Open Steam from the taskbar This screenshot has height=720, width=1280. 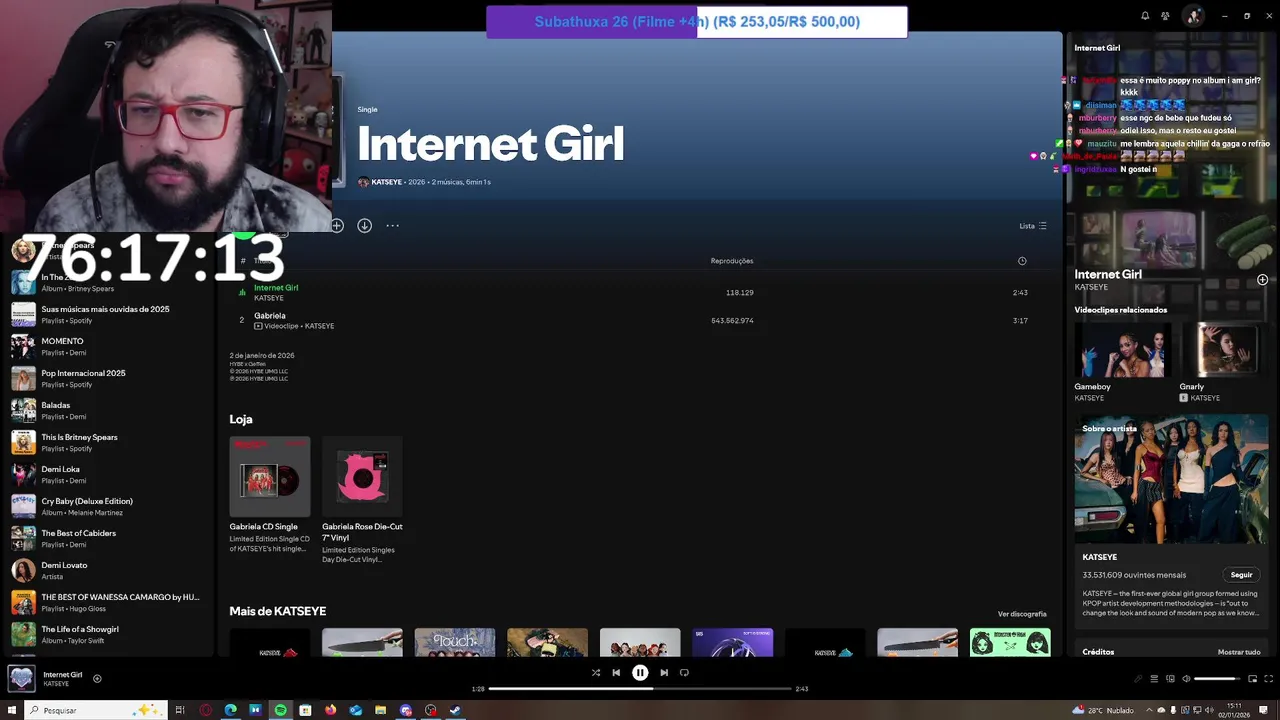[x=455, y=710]
